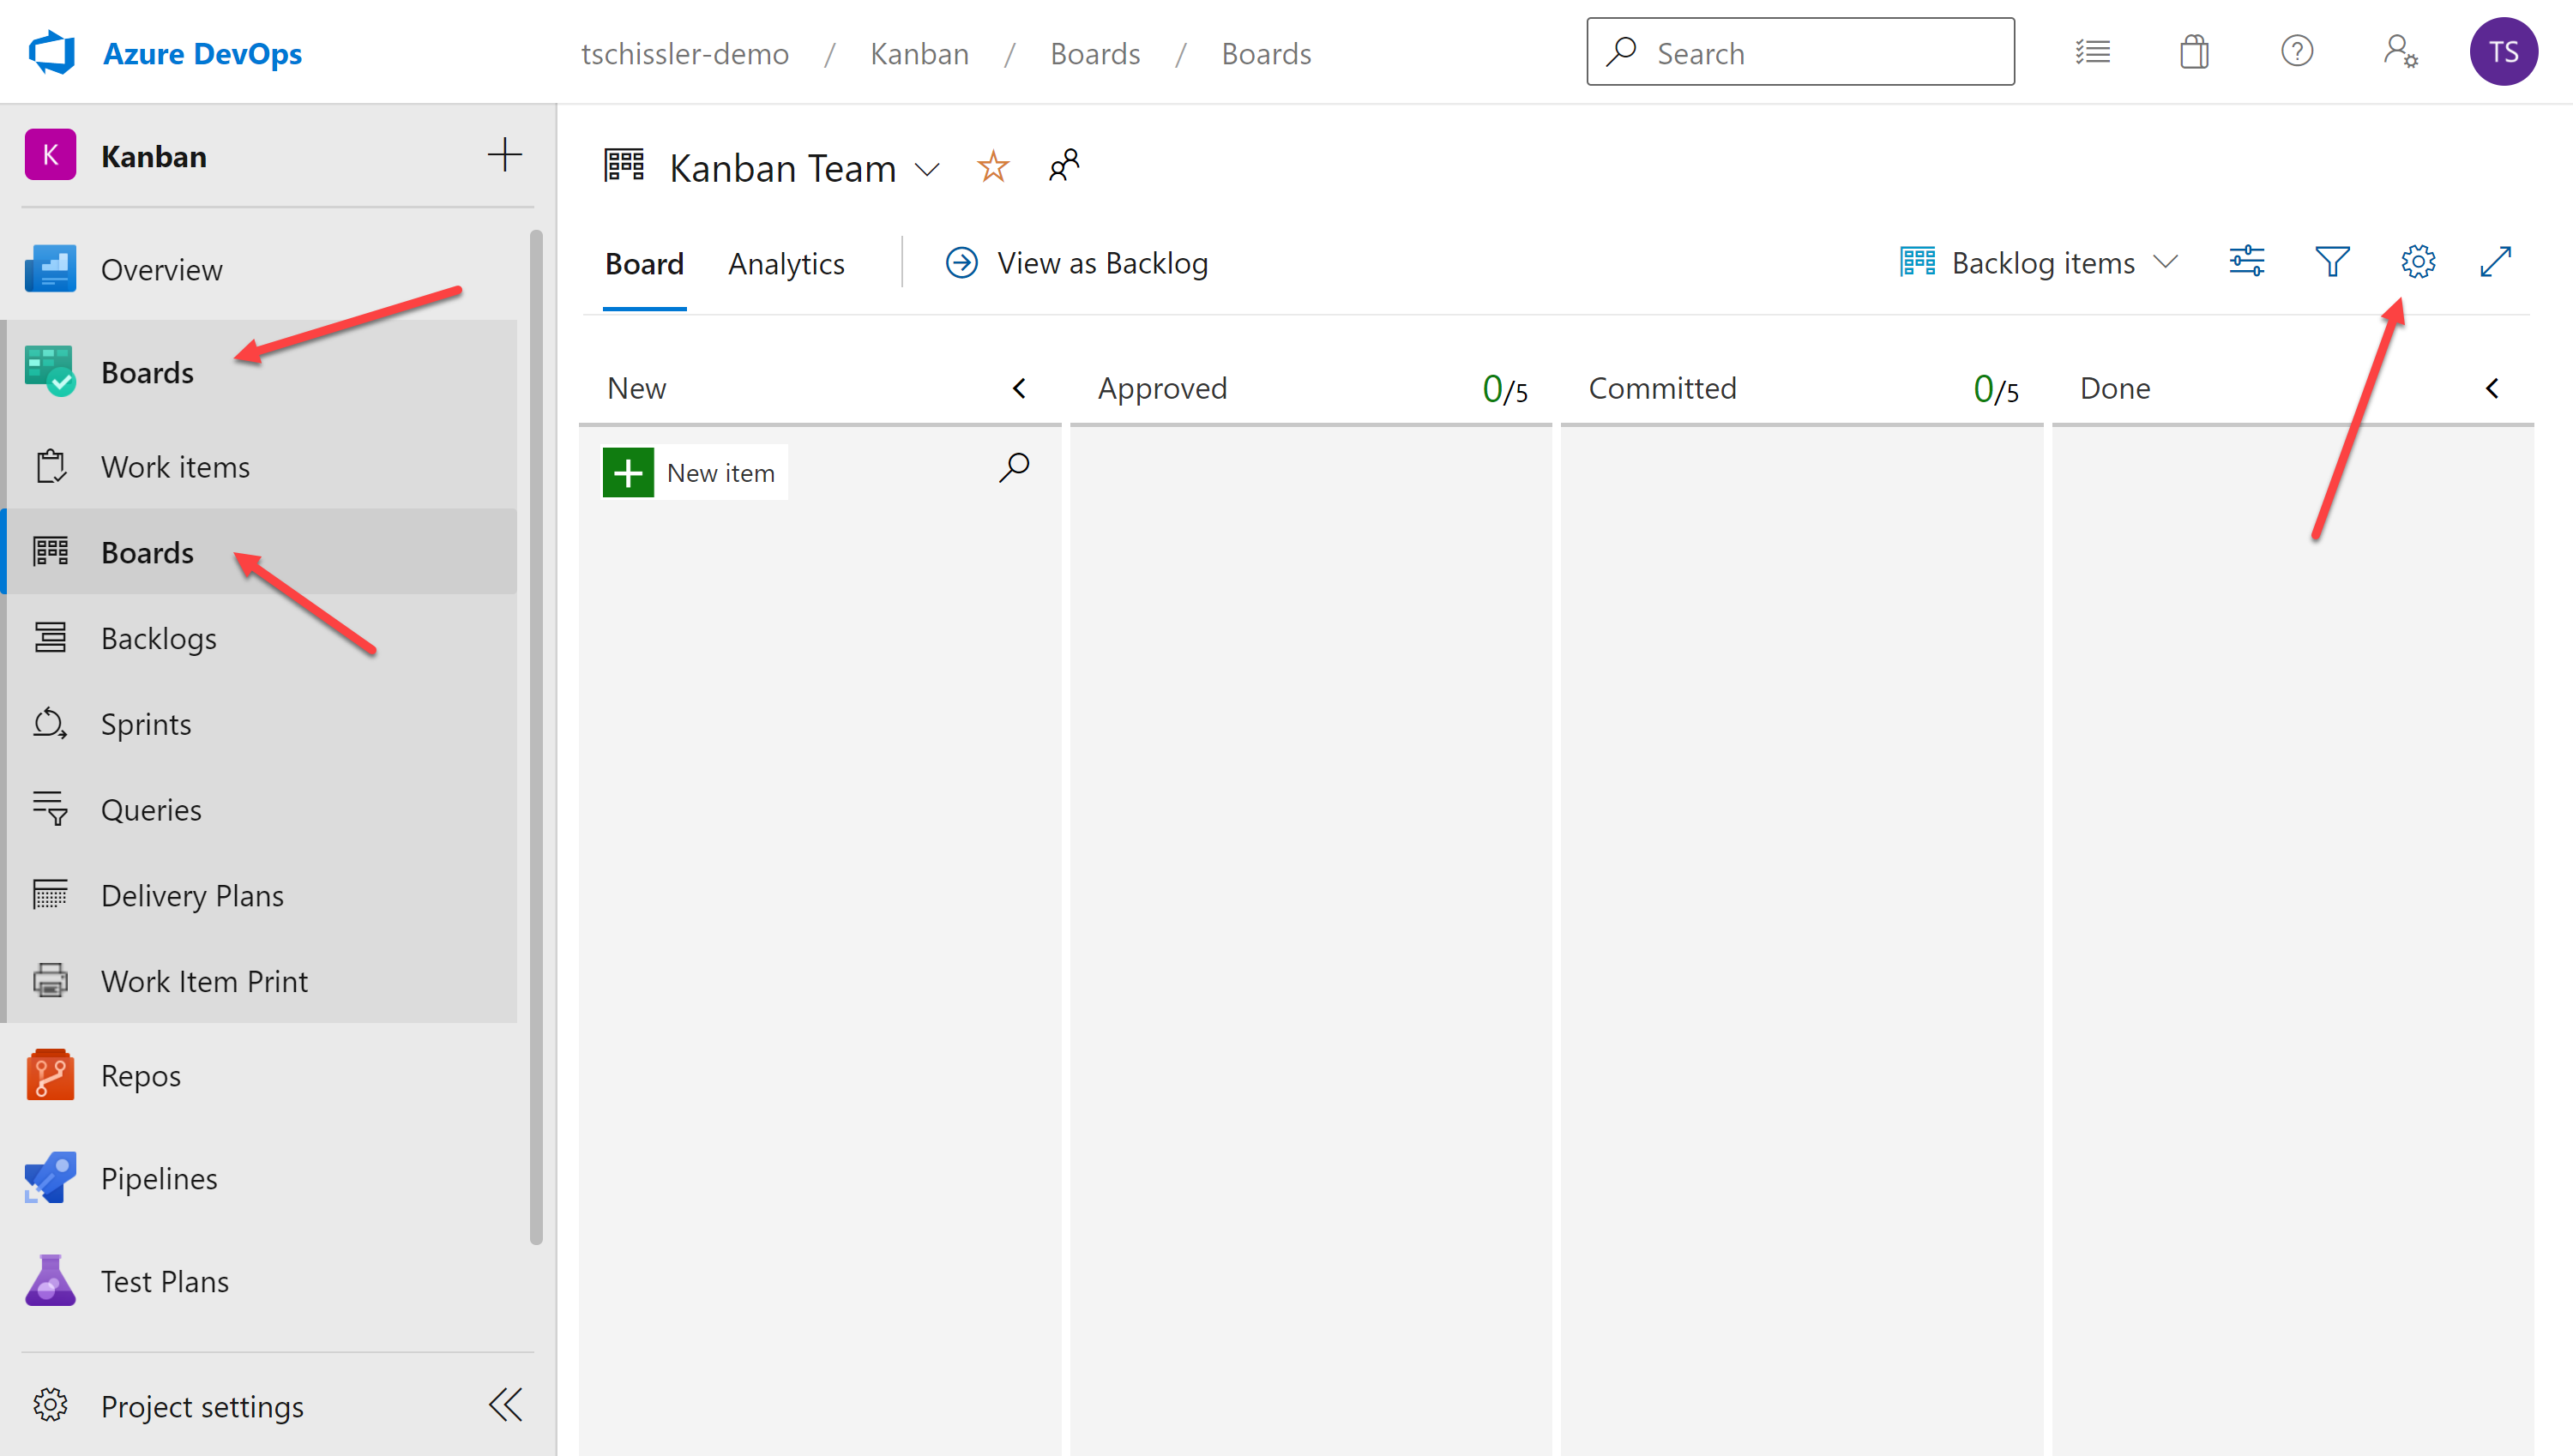Viewport: 2573px width, 1456px height.
Task: Open board settings gear icon
Action: [x=2418, y=262]
